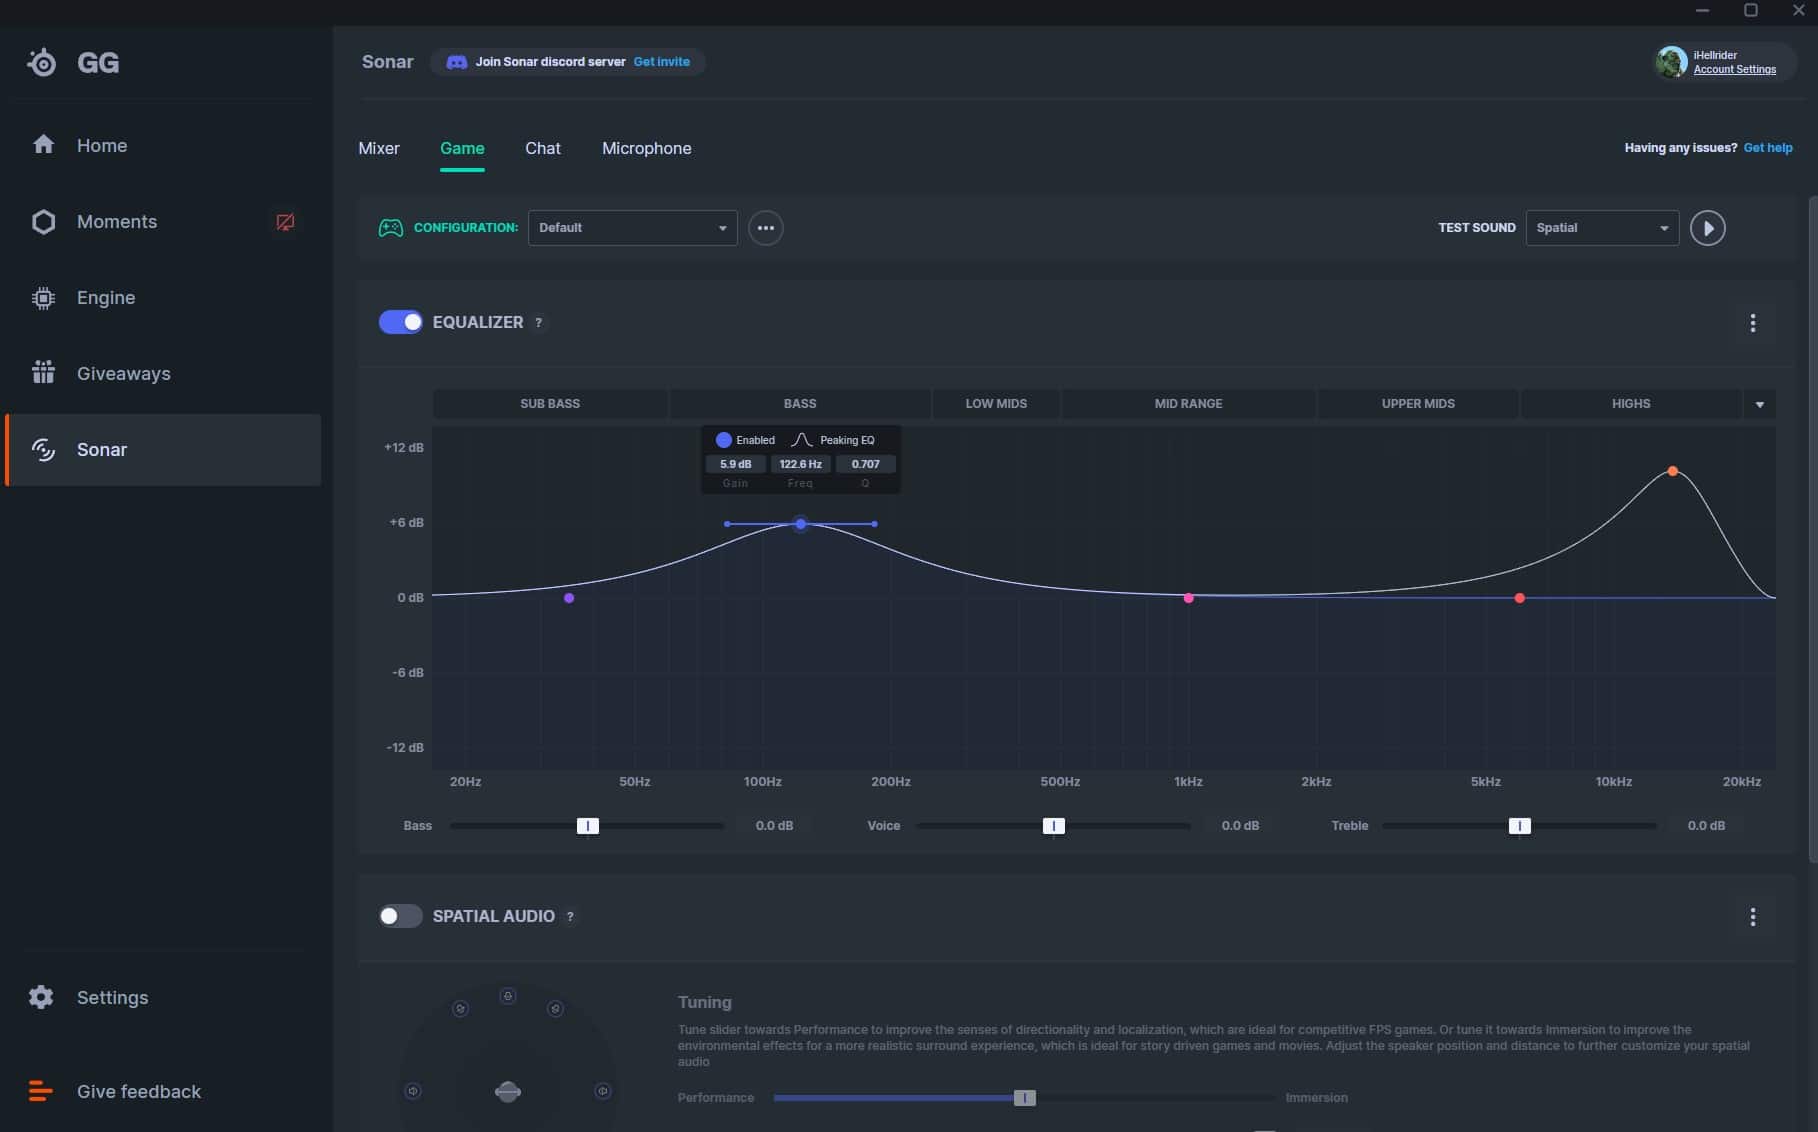Click the top-left spatial speaker icon

(x=460, y=1009)
